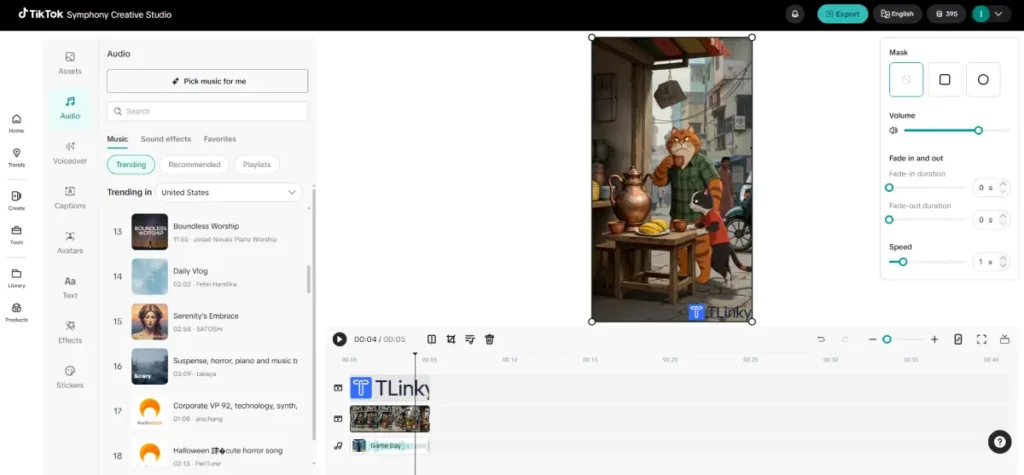Image resolution: width=1024 pixels, height=475 pixels.
Task: Select the Playlists filter chip
Action: (257, 165)
